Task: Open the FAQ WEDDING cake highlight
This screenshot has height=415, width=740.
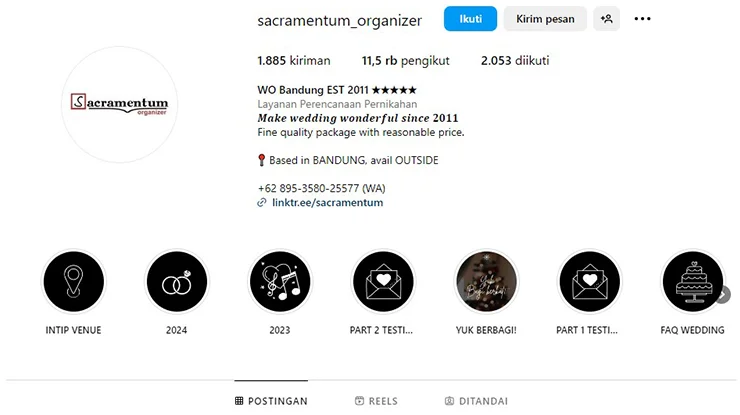Action: 693,282
